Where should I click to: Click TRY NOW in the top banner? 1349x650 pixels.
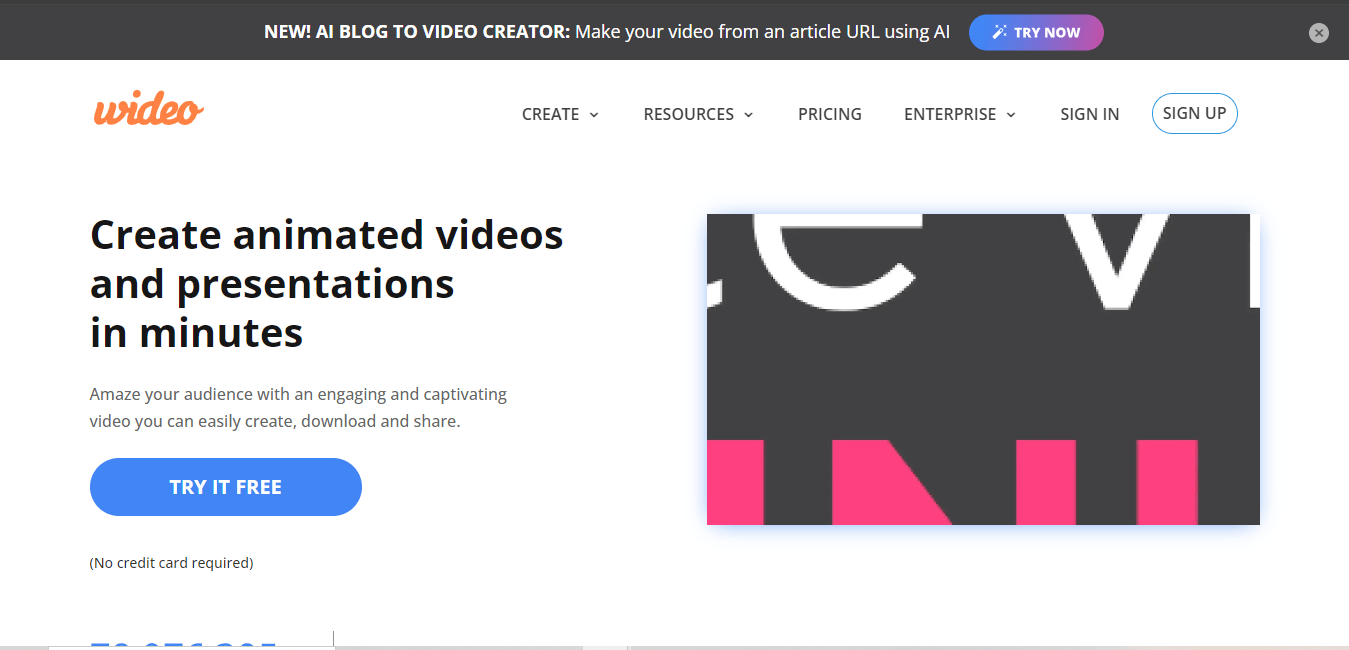1036,32
